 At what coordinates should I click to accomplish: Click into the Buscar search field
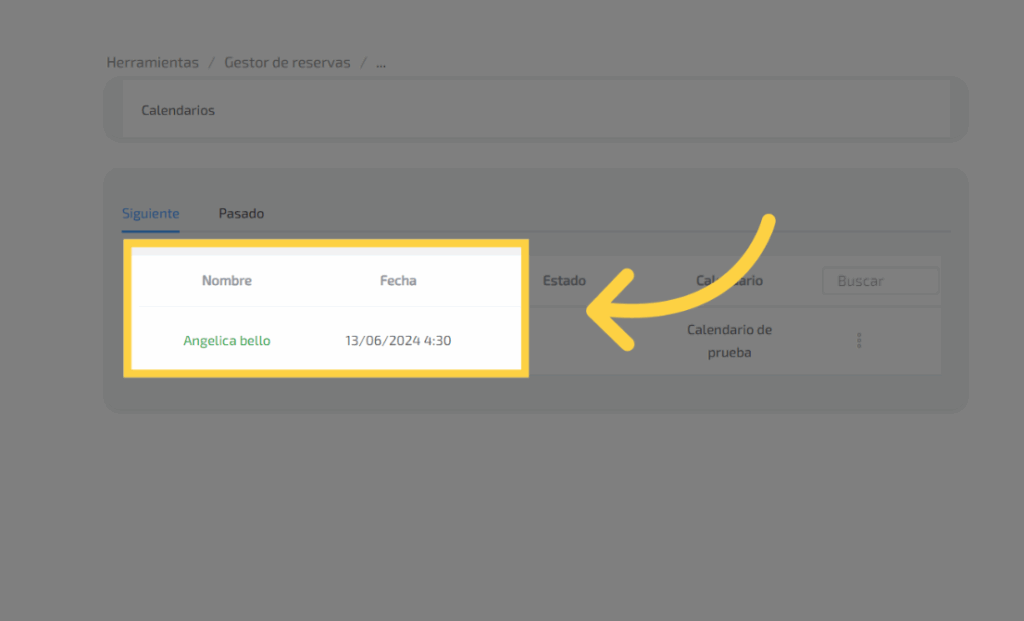click(x=880, y=281)
